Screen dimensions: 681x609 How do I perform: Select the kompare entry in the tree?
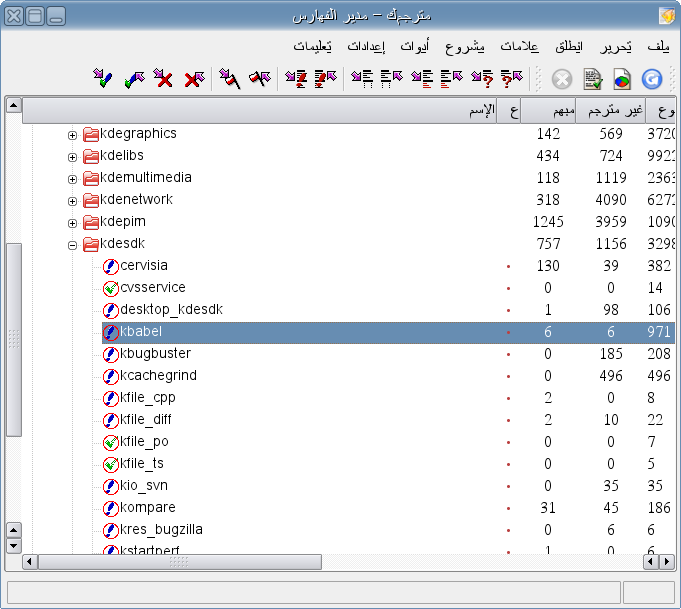[x=147, y=508]
